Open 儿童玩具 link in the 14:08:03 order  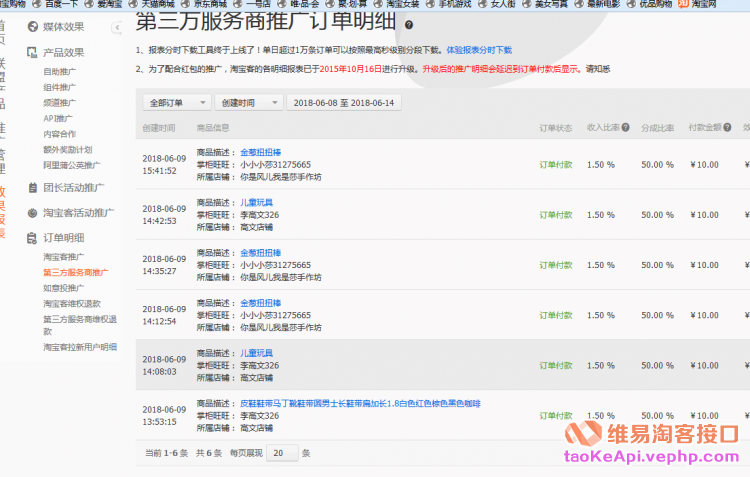point(256,353)
